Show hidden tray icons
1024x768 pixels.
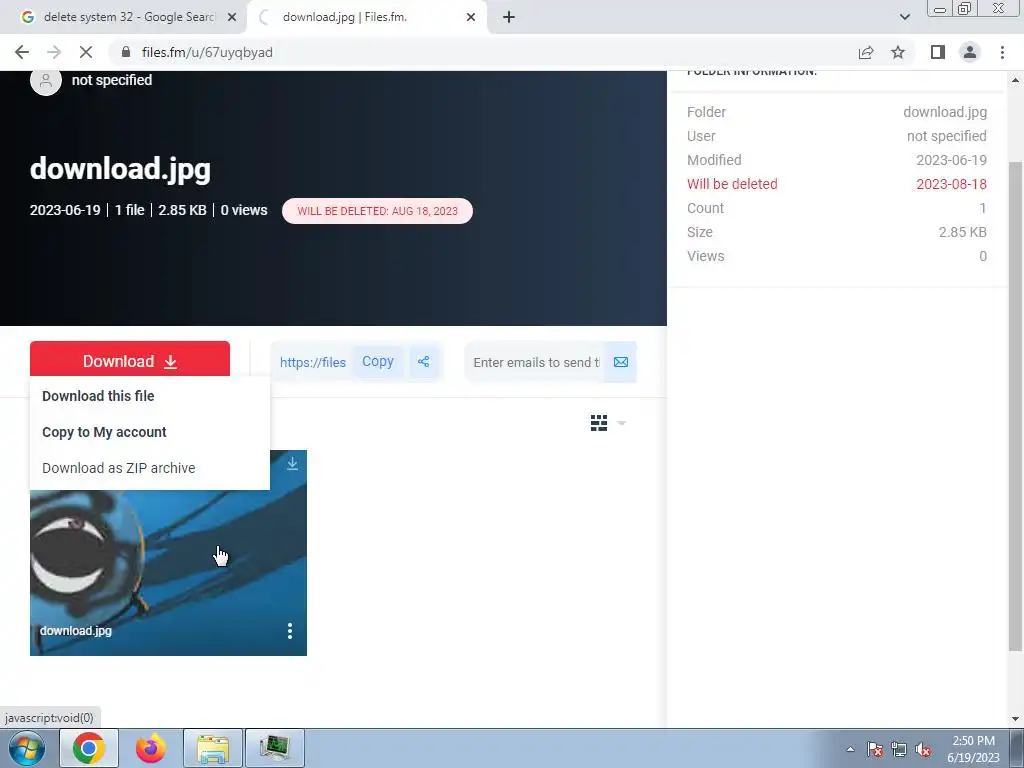(x=850, y=749)
